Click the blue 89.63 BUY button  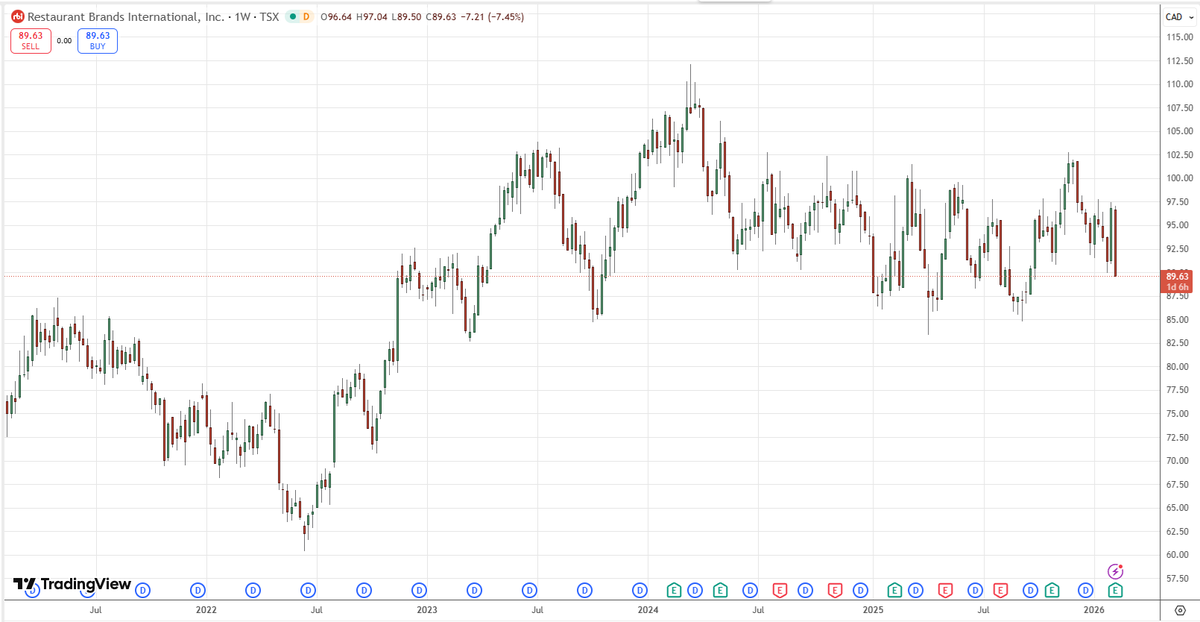coord(100,41)
